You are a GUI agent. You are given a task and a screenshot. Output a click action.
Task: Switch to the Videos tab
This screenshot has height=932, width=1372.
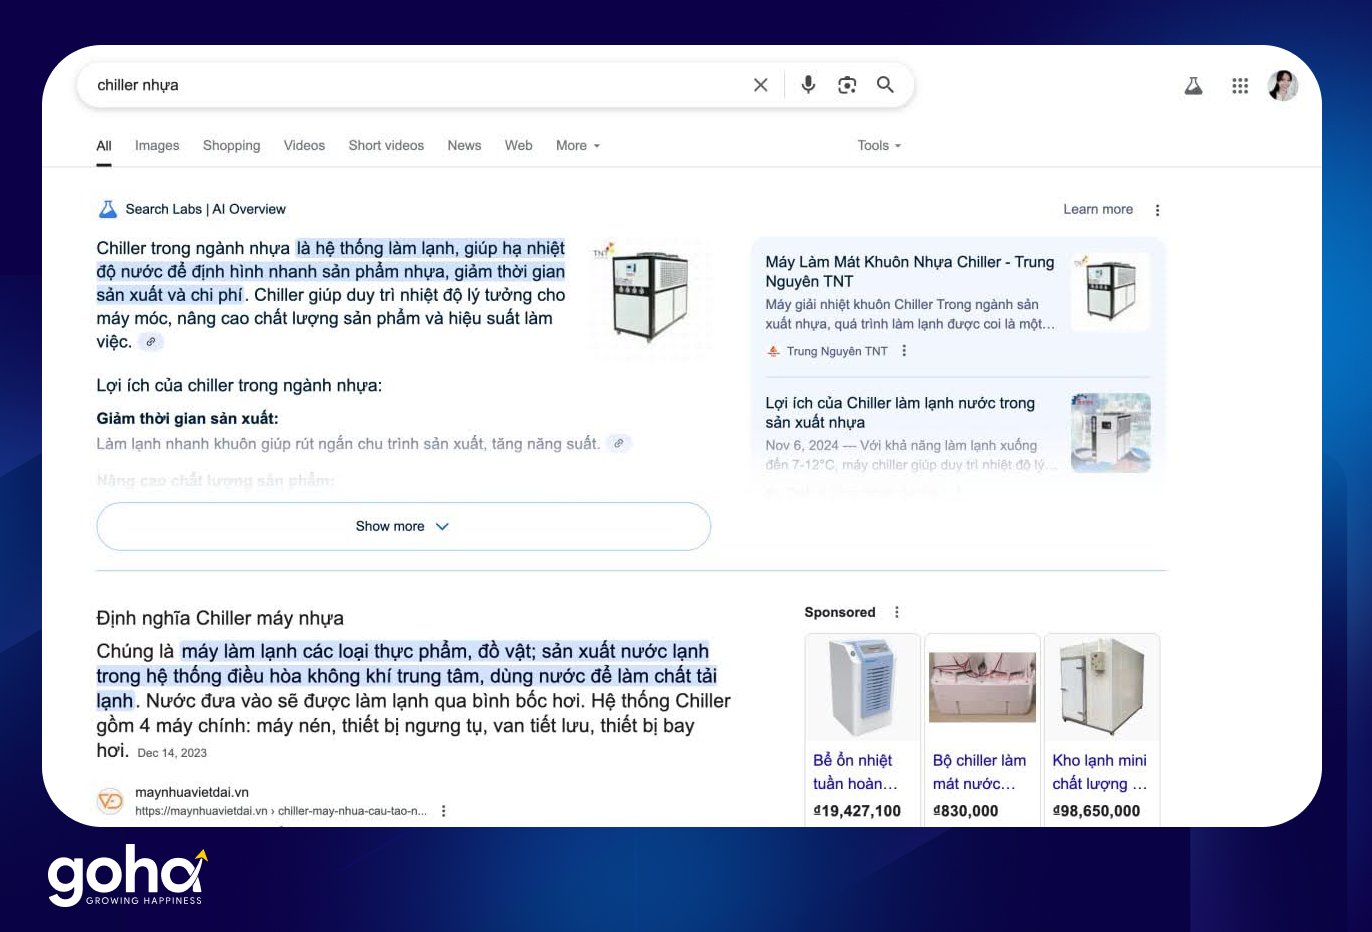point(304,146)
